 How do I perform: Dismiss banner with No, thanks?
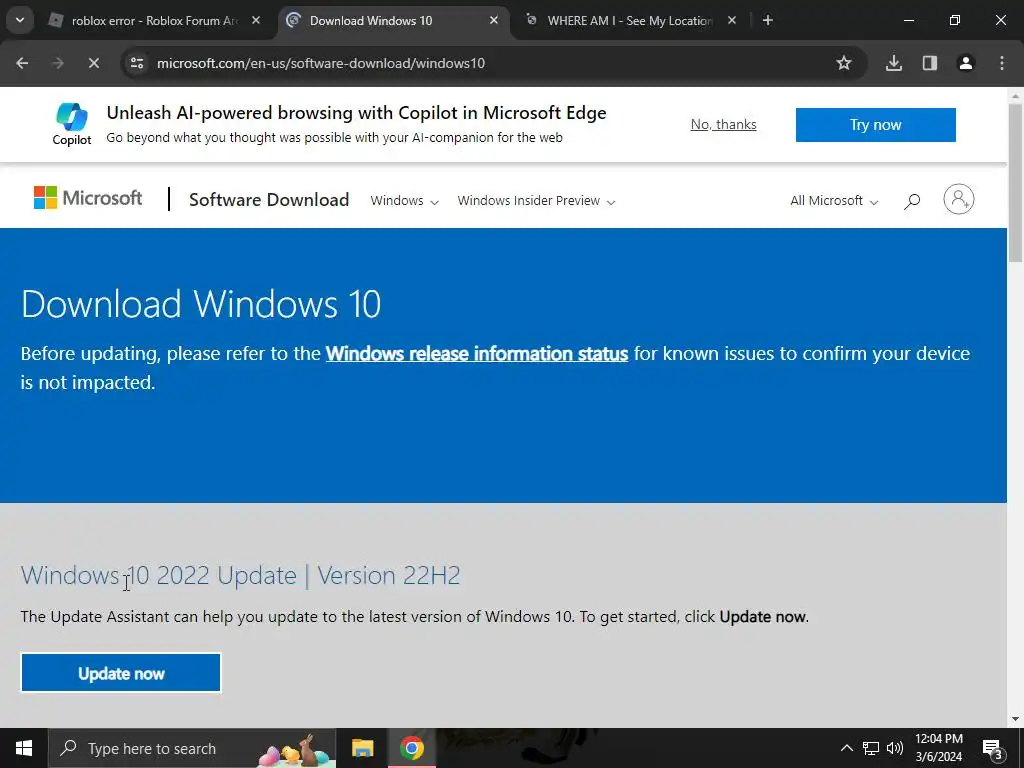[x=723, y=124]
